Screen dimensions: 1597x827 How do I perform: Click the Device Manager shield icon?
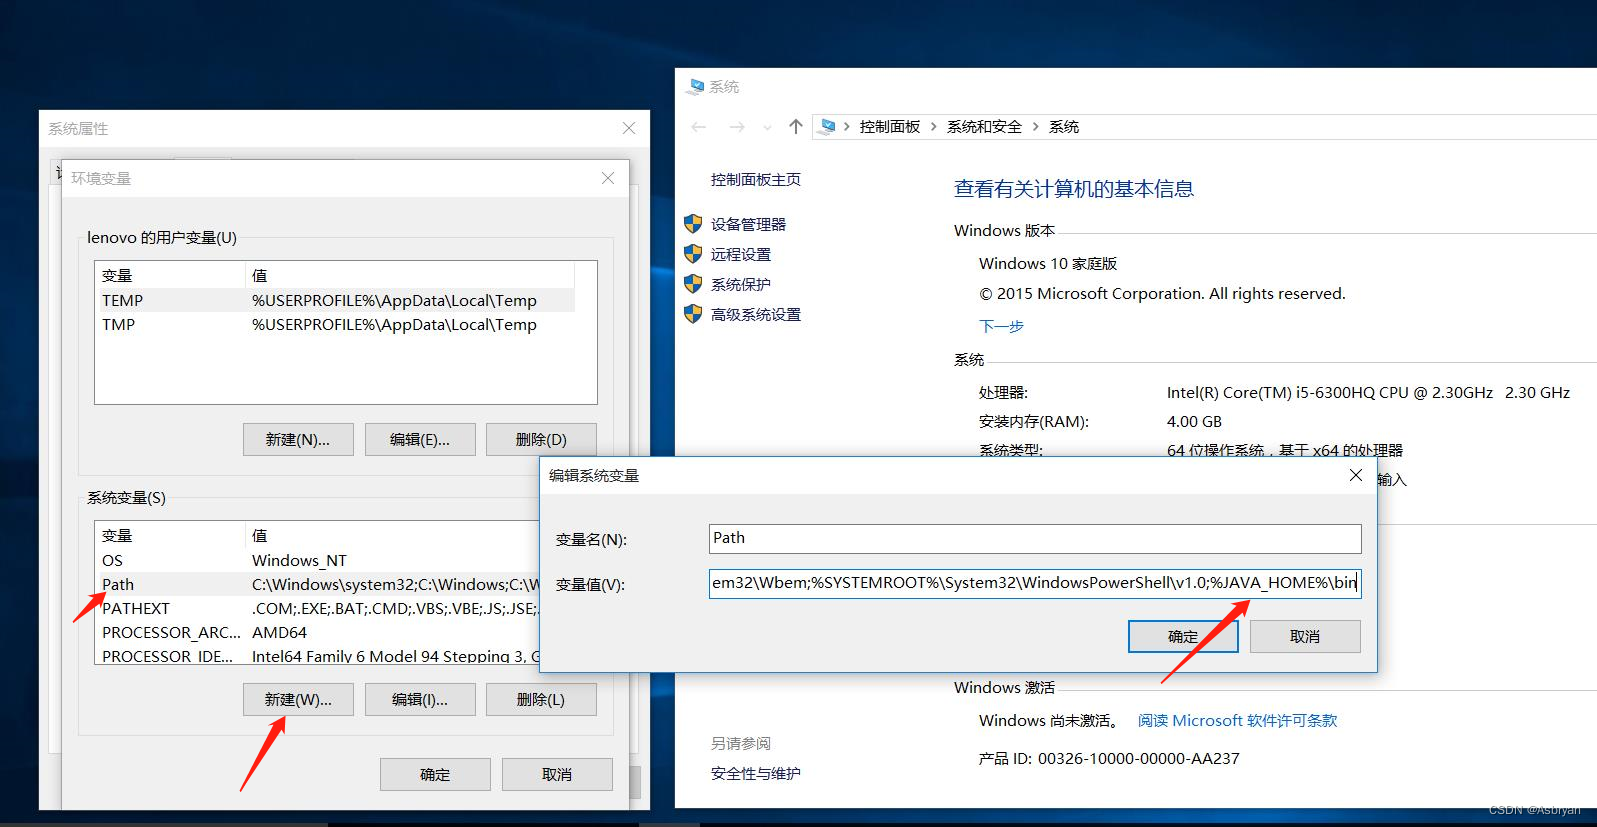(x=693, y=224)
